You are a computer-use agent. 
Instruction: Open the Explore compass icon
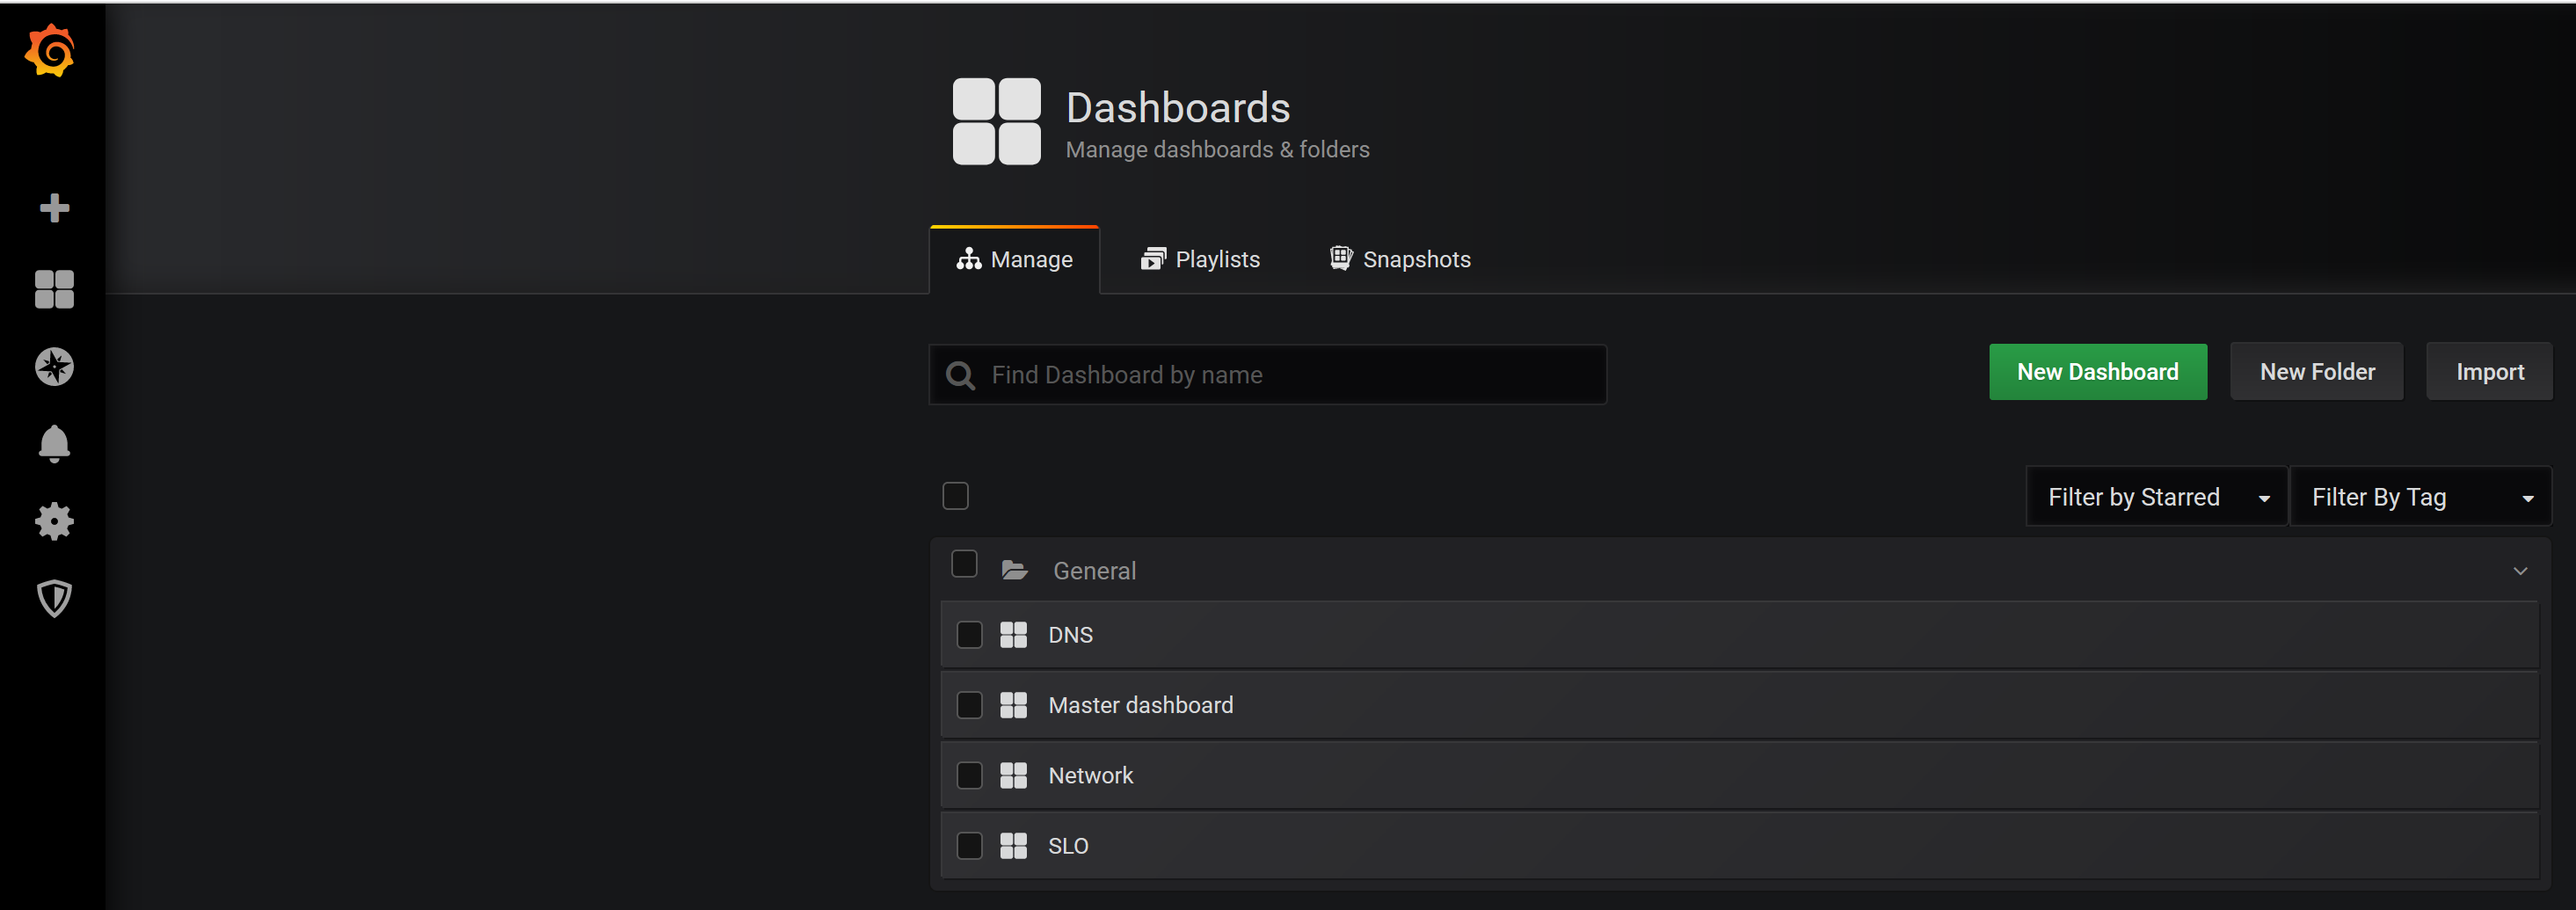coord(54,367)
